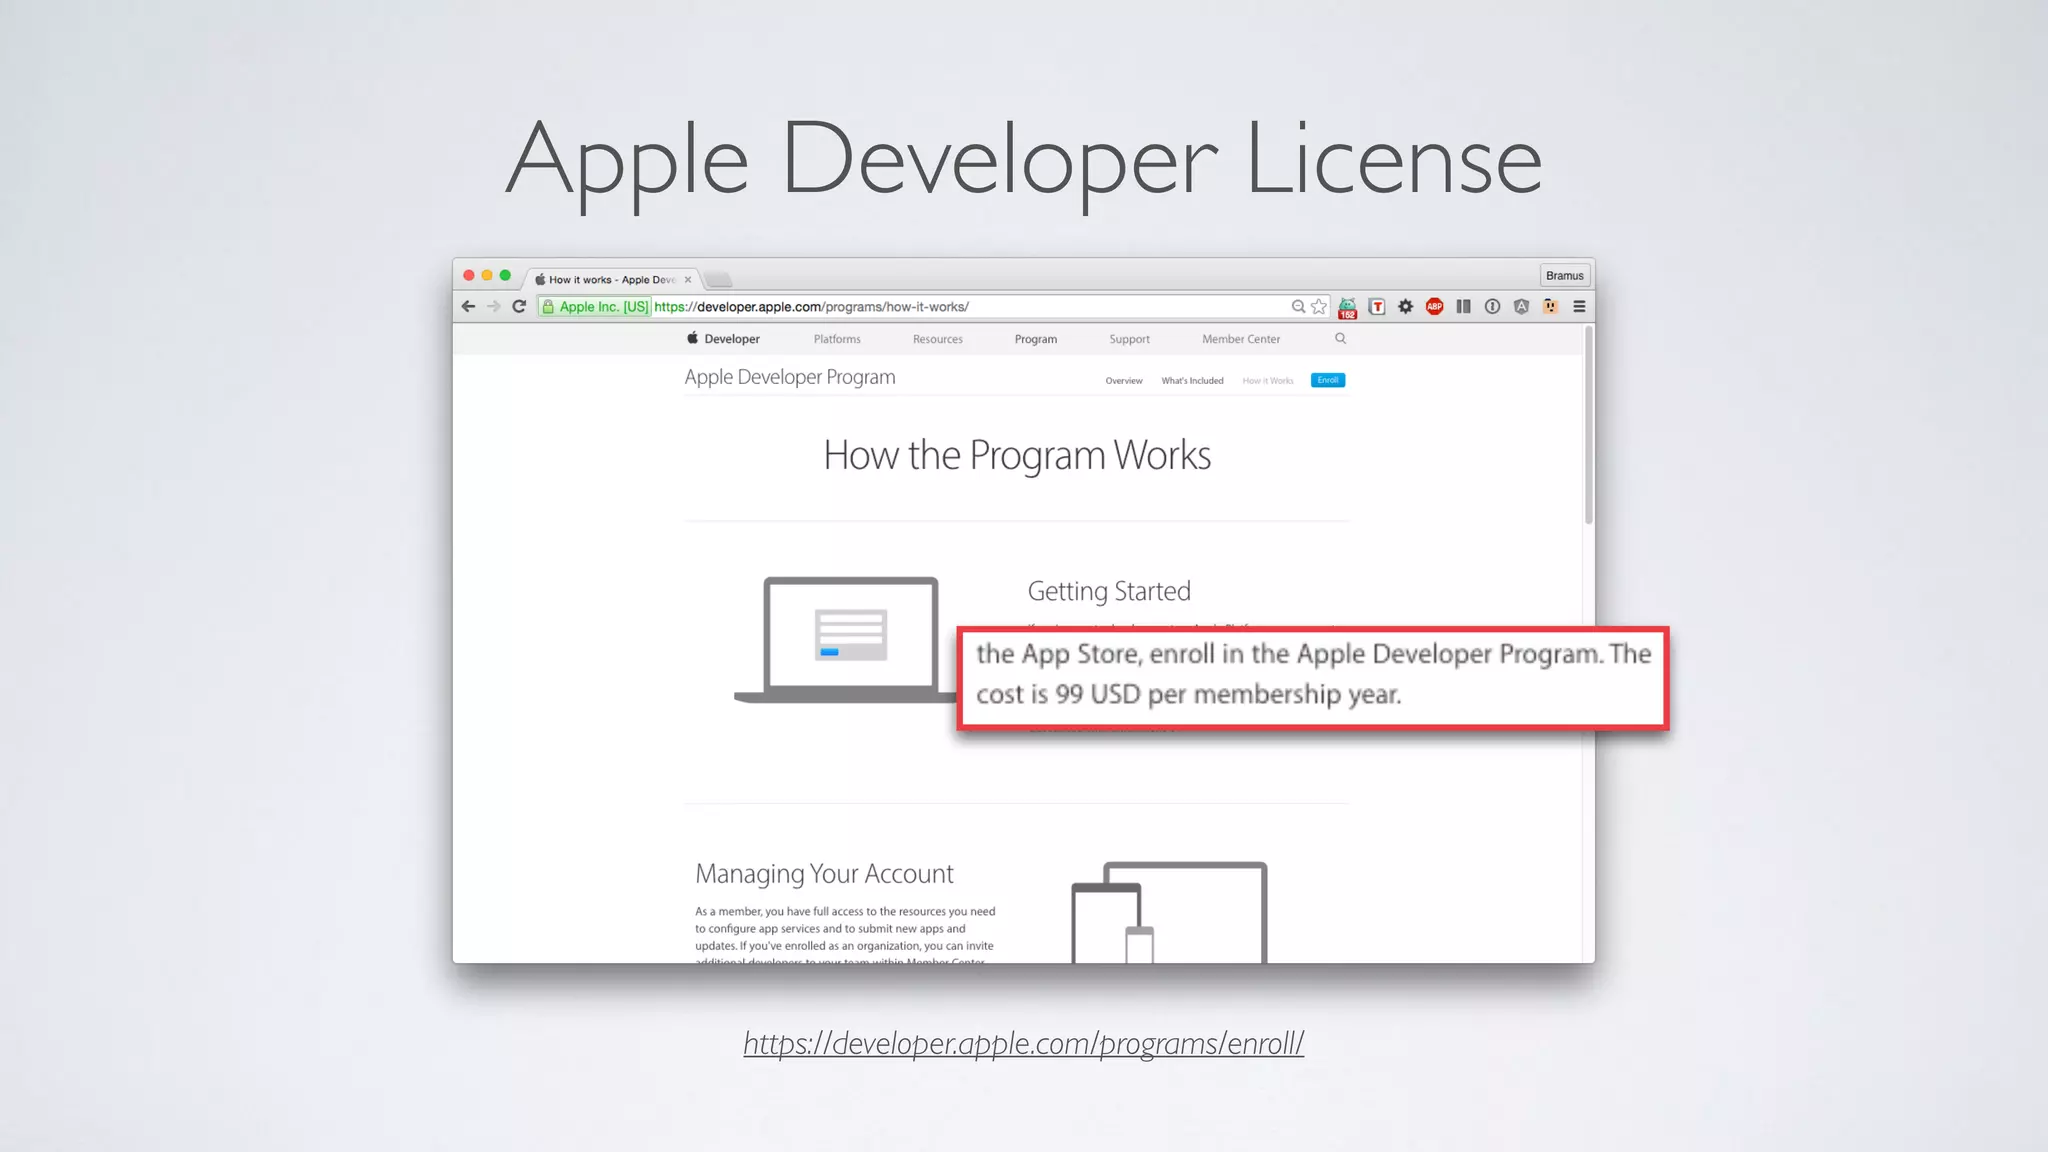This screenshot has width=2048, height=1152.
Task: Click the 'Getting Started' heading text
Action: [1109, 591]
